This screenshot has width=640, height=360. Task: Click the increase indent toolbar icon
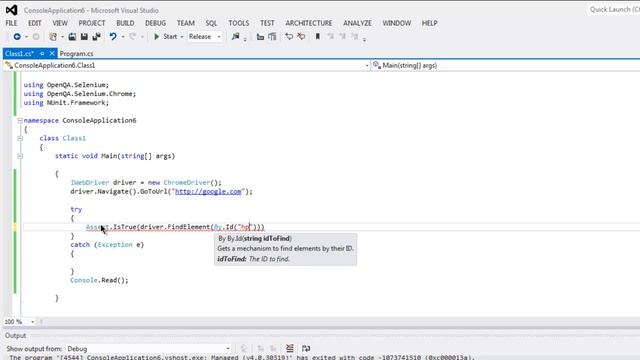272,37
